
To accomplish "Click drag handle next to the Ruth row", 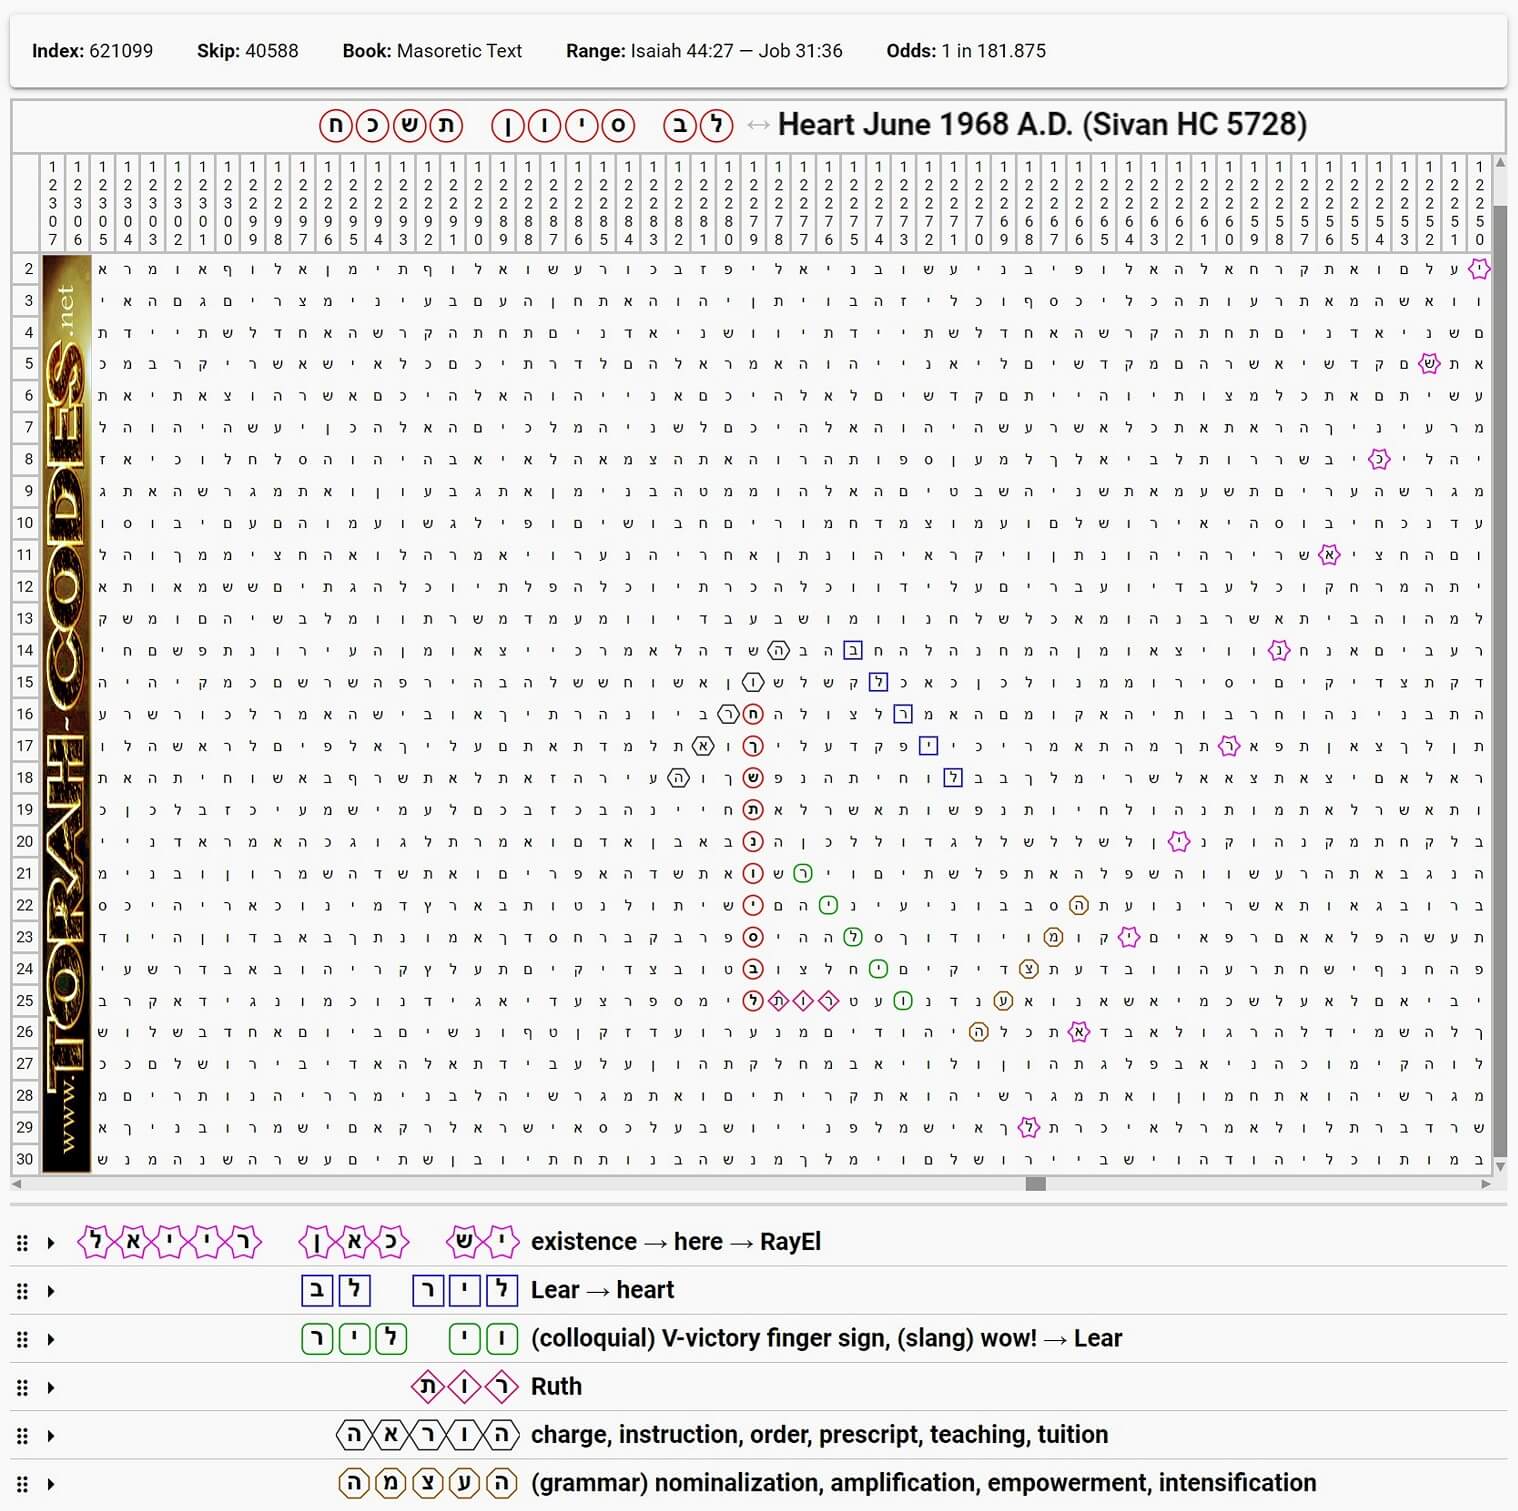I will click(22, 1388).
